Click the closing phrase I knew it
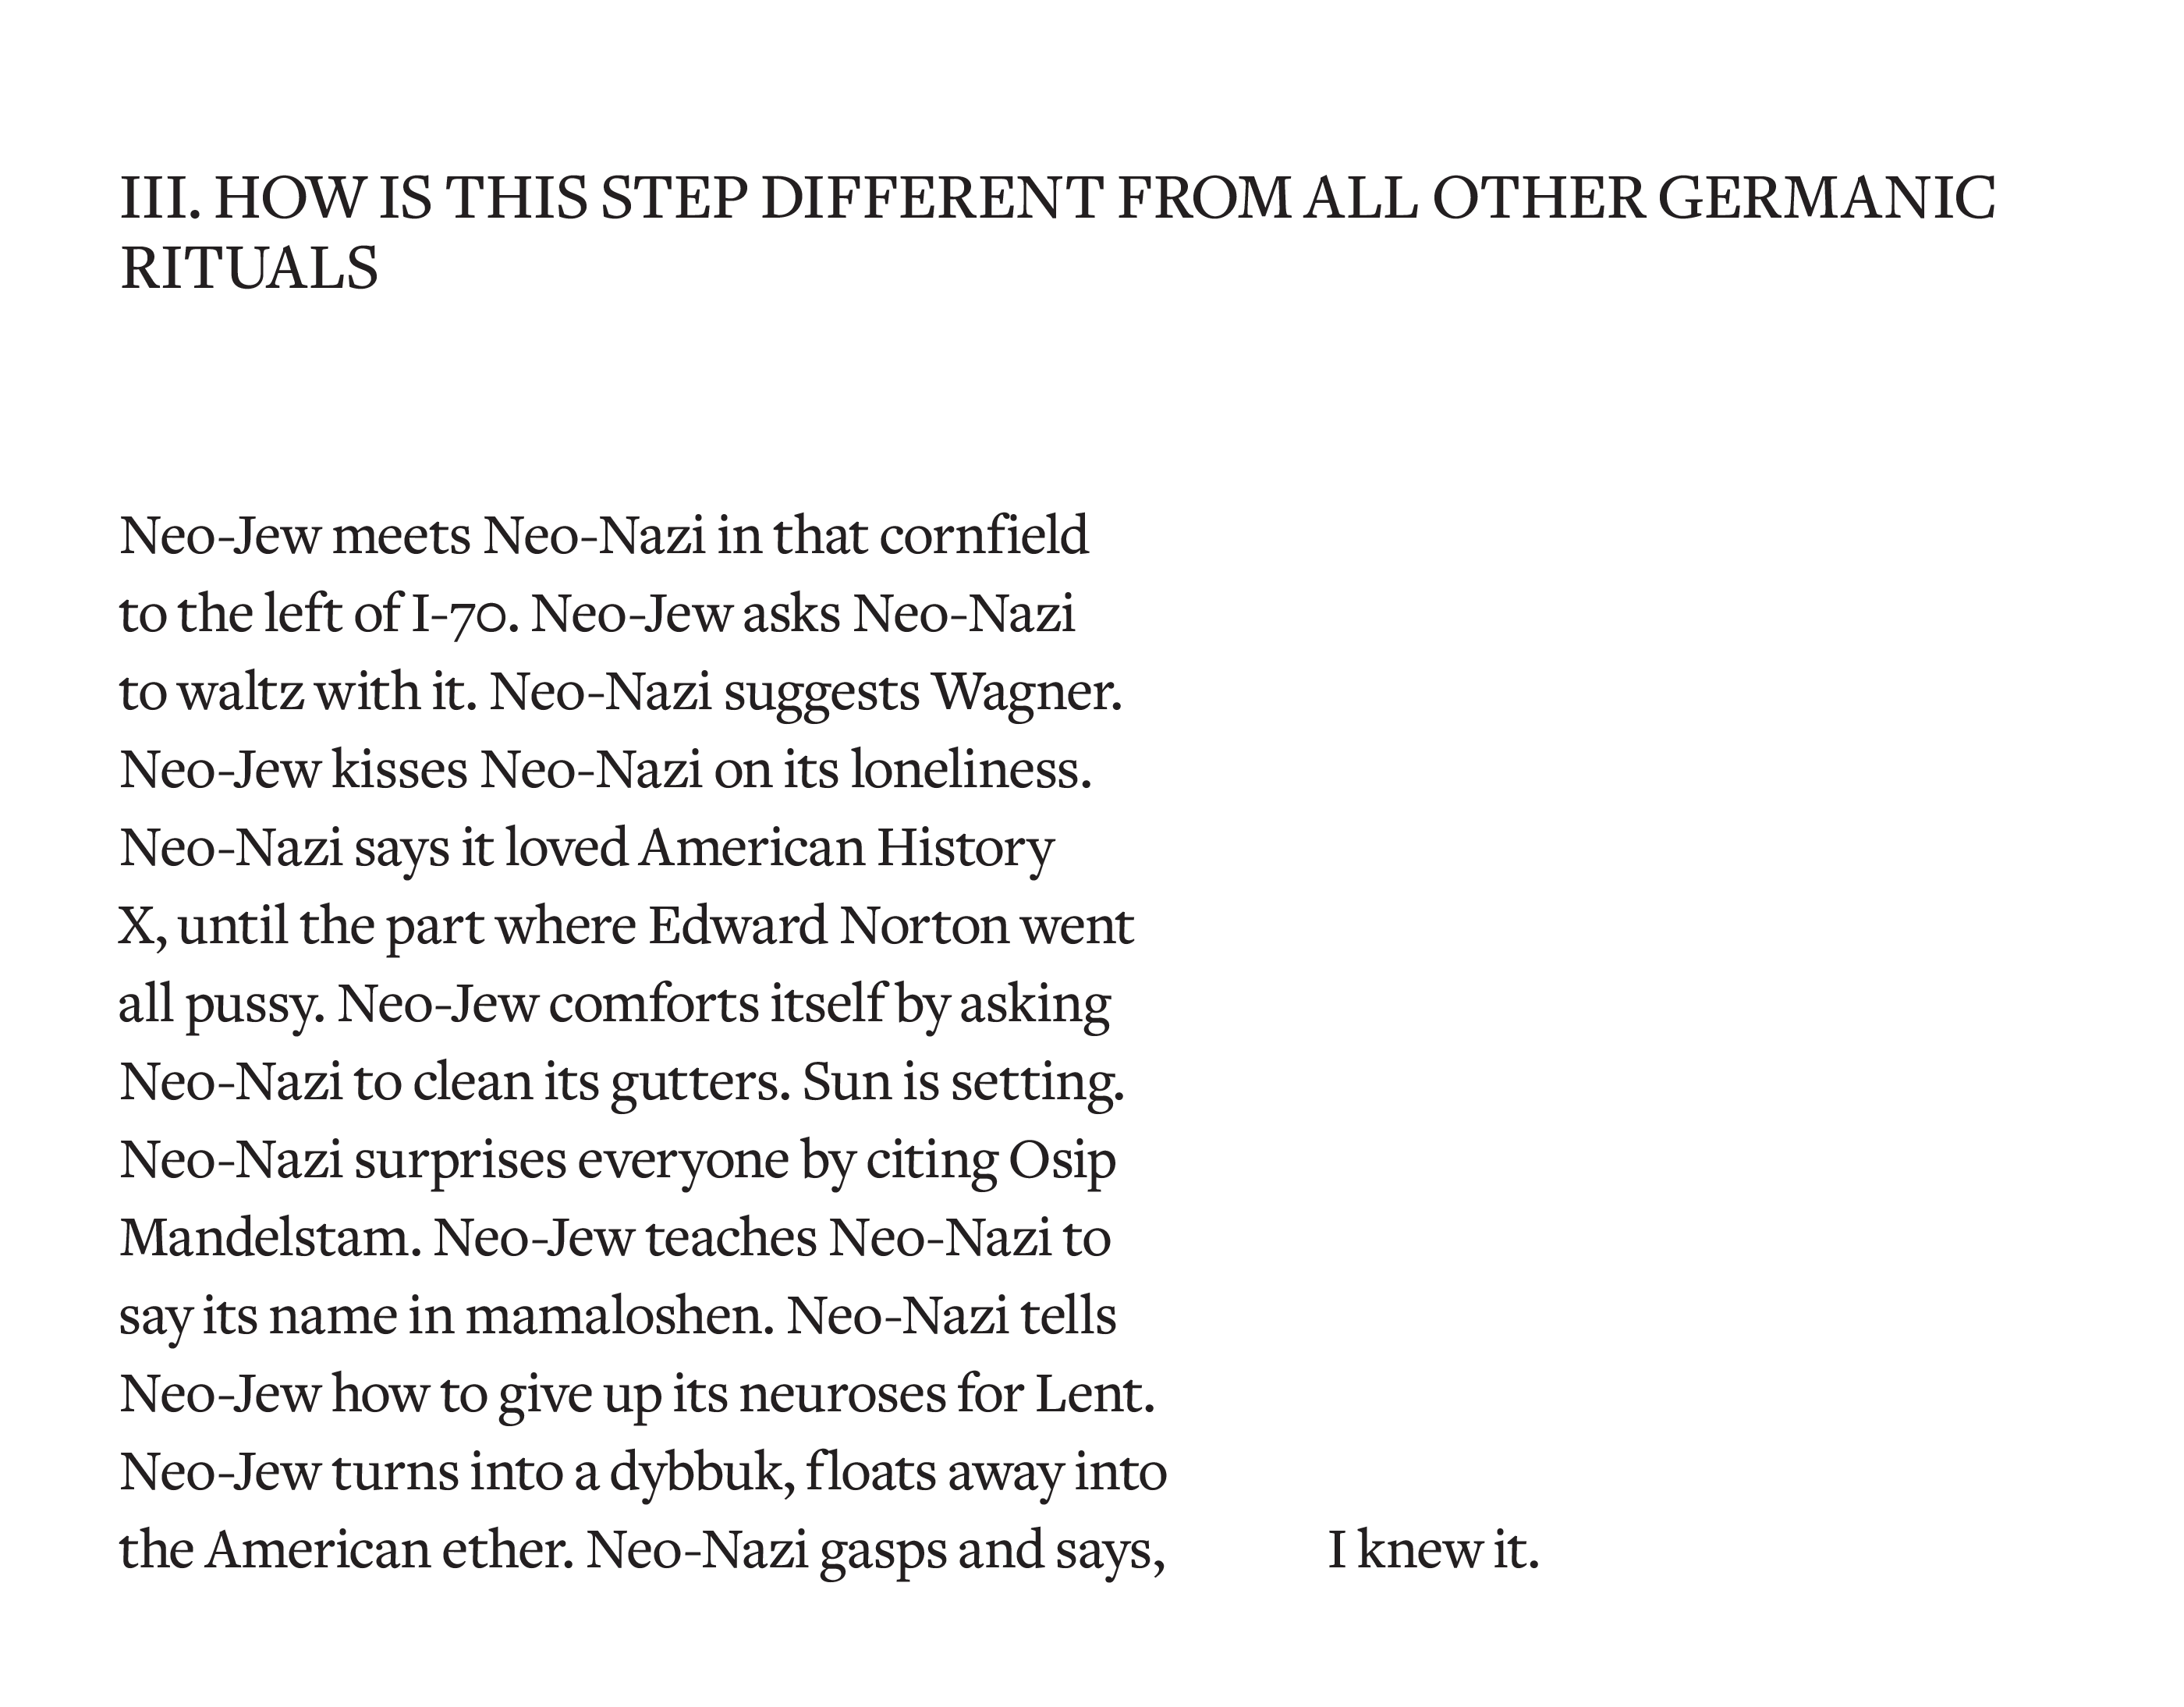This screenshot has width=2184, height=1707. [x=1433, y=1550]
